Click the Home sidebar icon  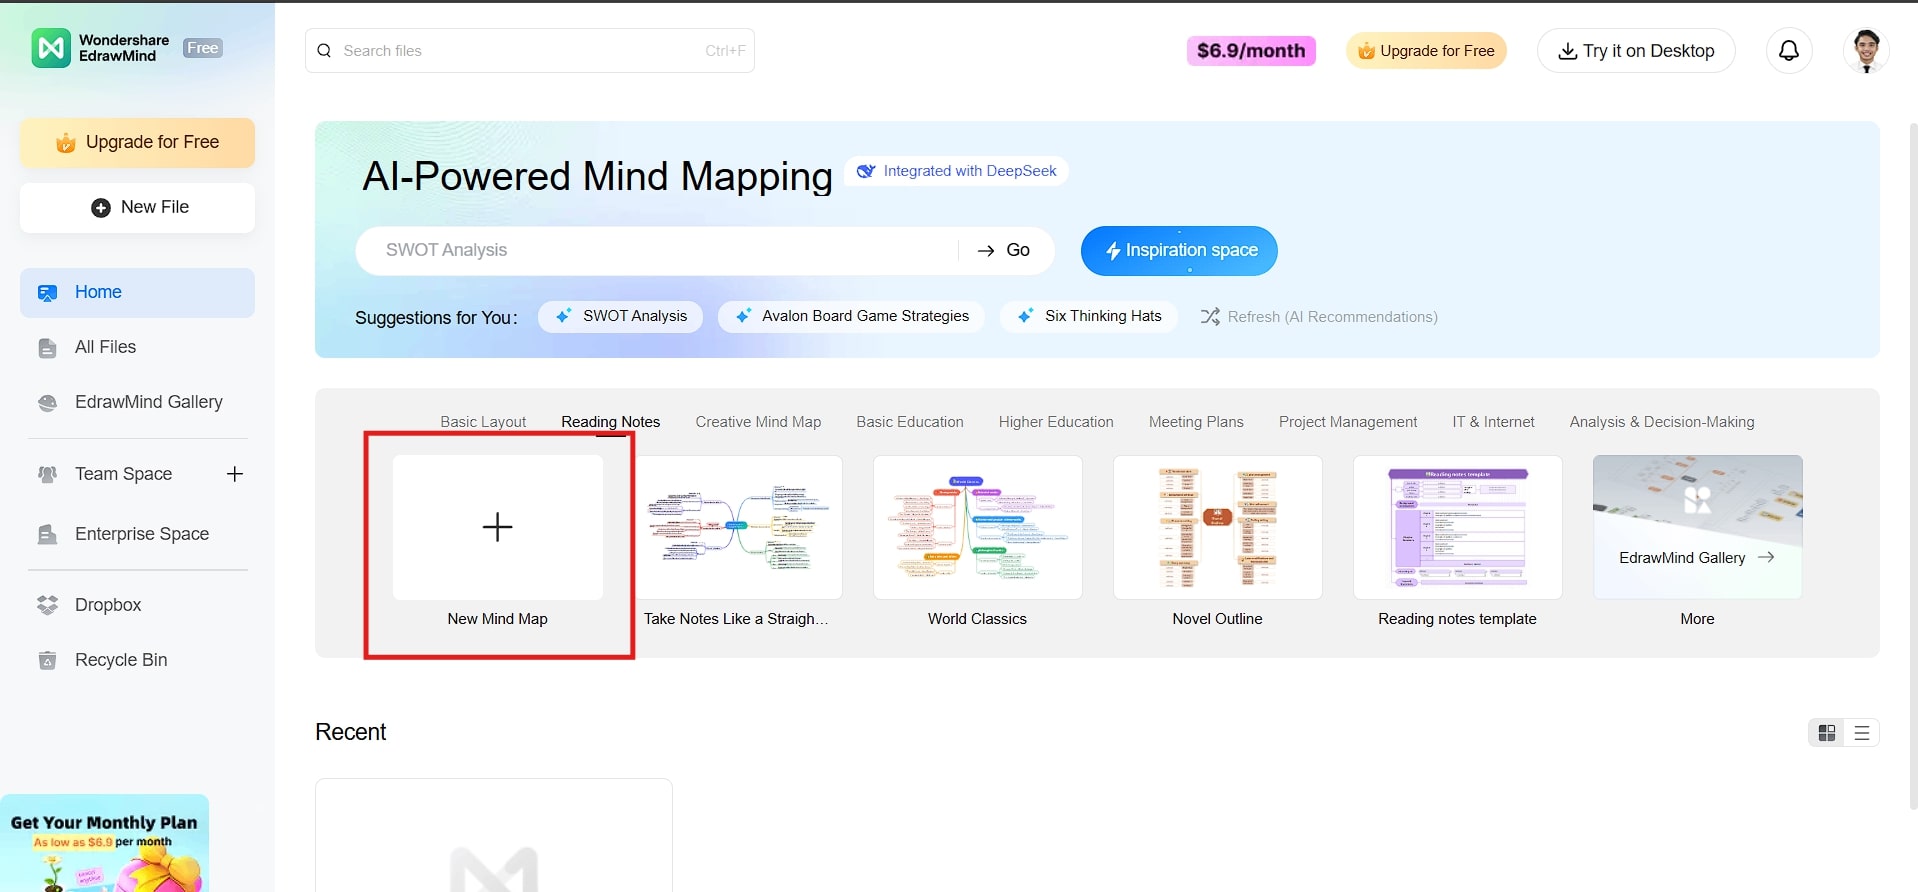click(x=47, y=293)
